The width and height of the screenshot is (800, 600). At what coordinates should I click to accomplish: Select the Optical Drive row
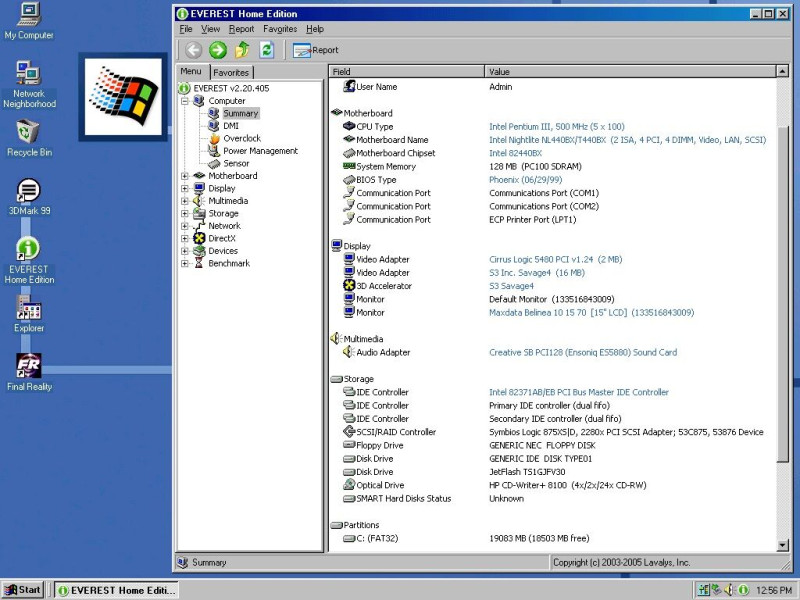(x=494, y=485)
